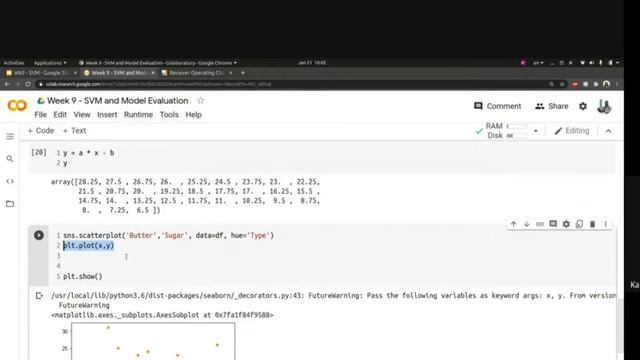The height and width of the screenshot is (360, 640).
Task: Add a new Text cell
Action: coord(74,131)
